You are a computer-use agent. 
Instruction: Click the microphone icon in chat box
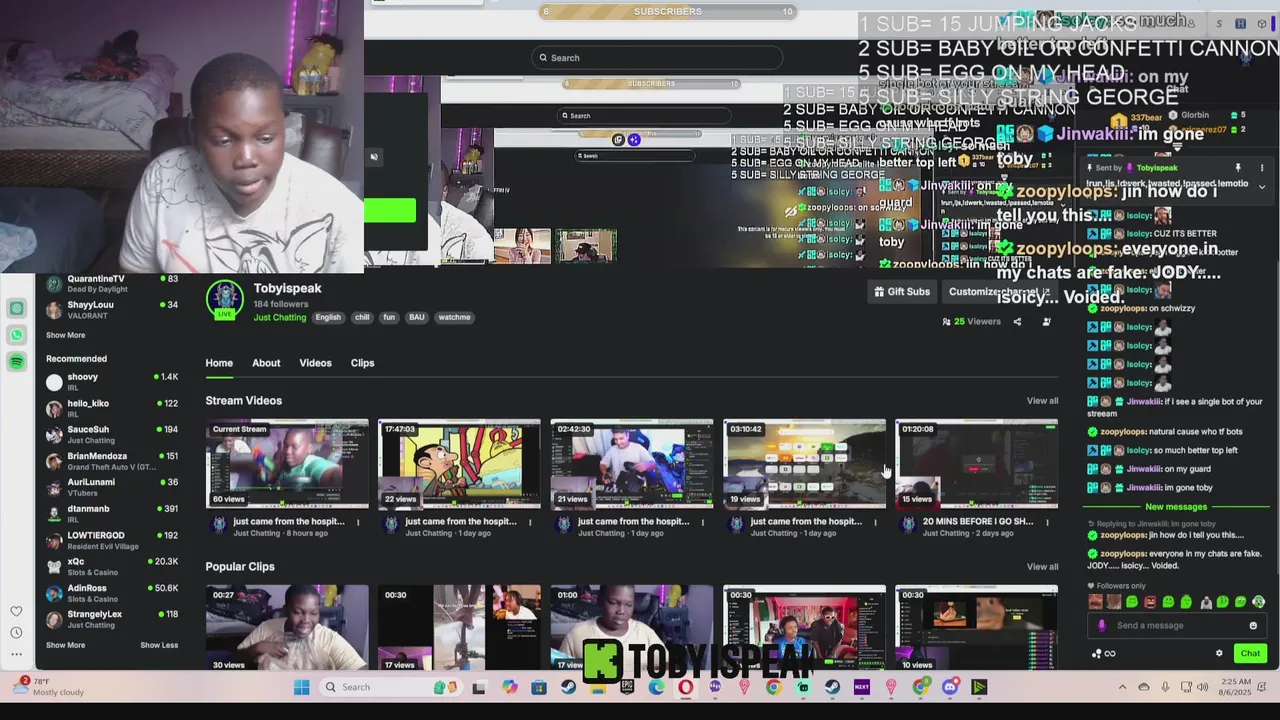(1102, 626)
